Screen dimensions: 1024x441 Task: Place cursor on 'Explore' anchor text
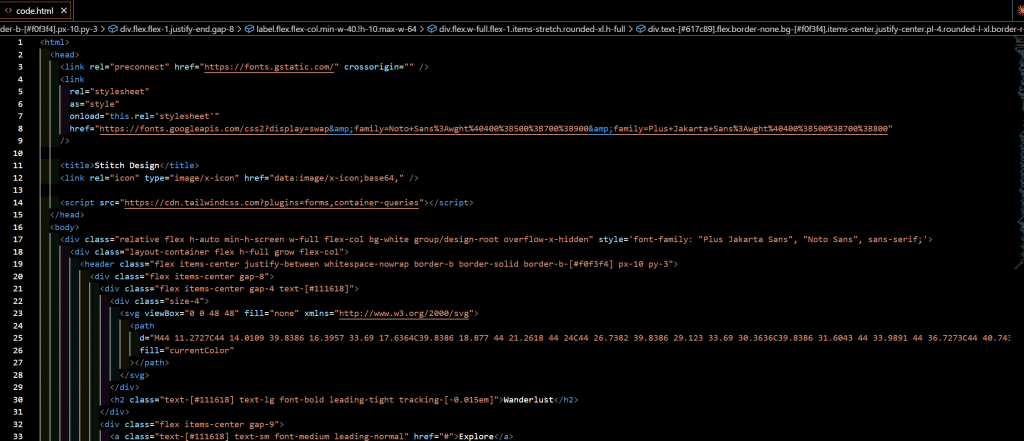475,436
